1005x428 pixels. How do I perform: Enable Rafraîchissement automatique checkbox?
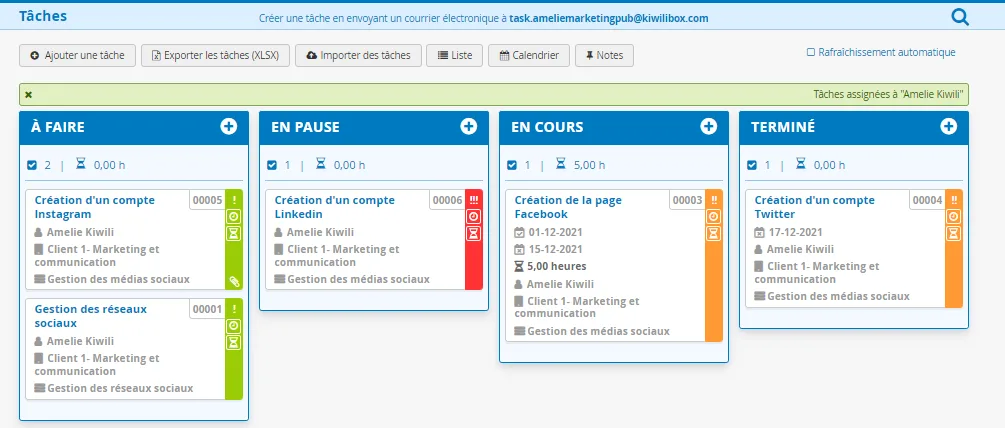[811, 53]
